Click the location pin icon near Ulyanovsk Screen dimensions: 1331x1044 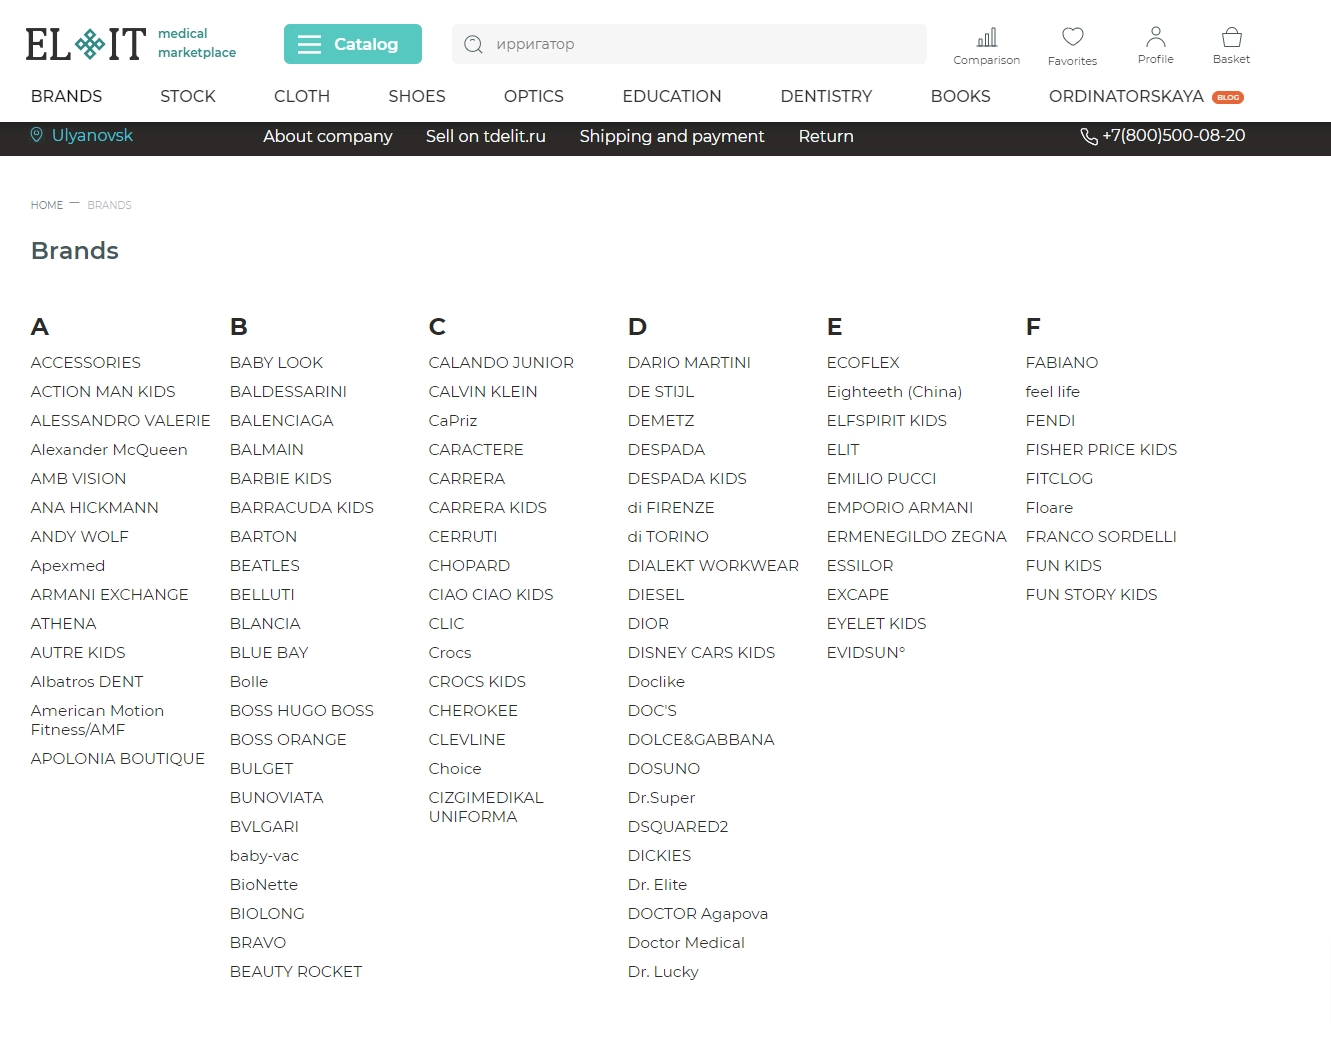(x=37, y=135)
